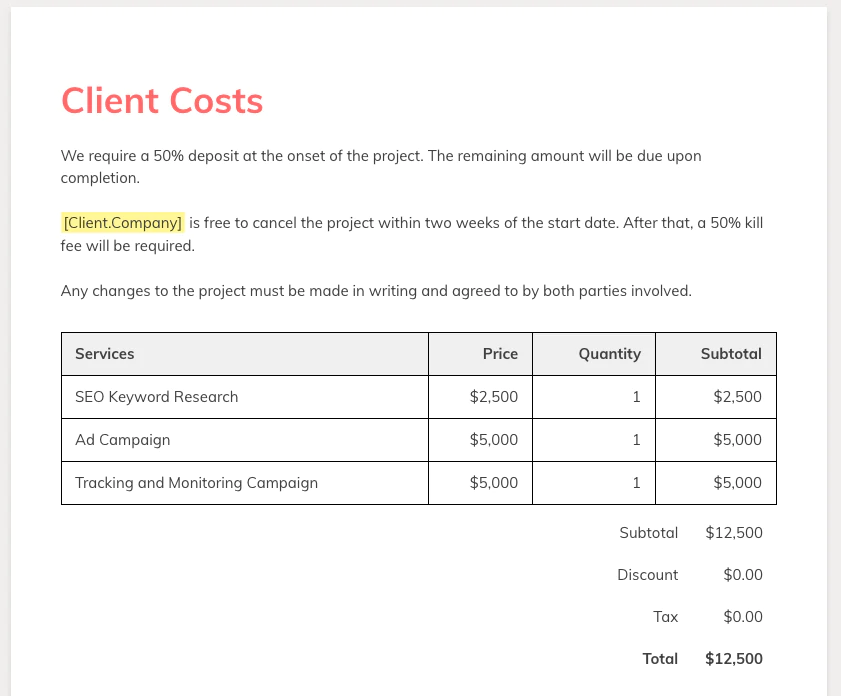Screen dimensions: 841x696
Task: Click the Discount label below the table
Action: (x=647, y=575)
